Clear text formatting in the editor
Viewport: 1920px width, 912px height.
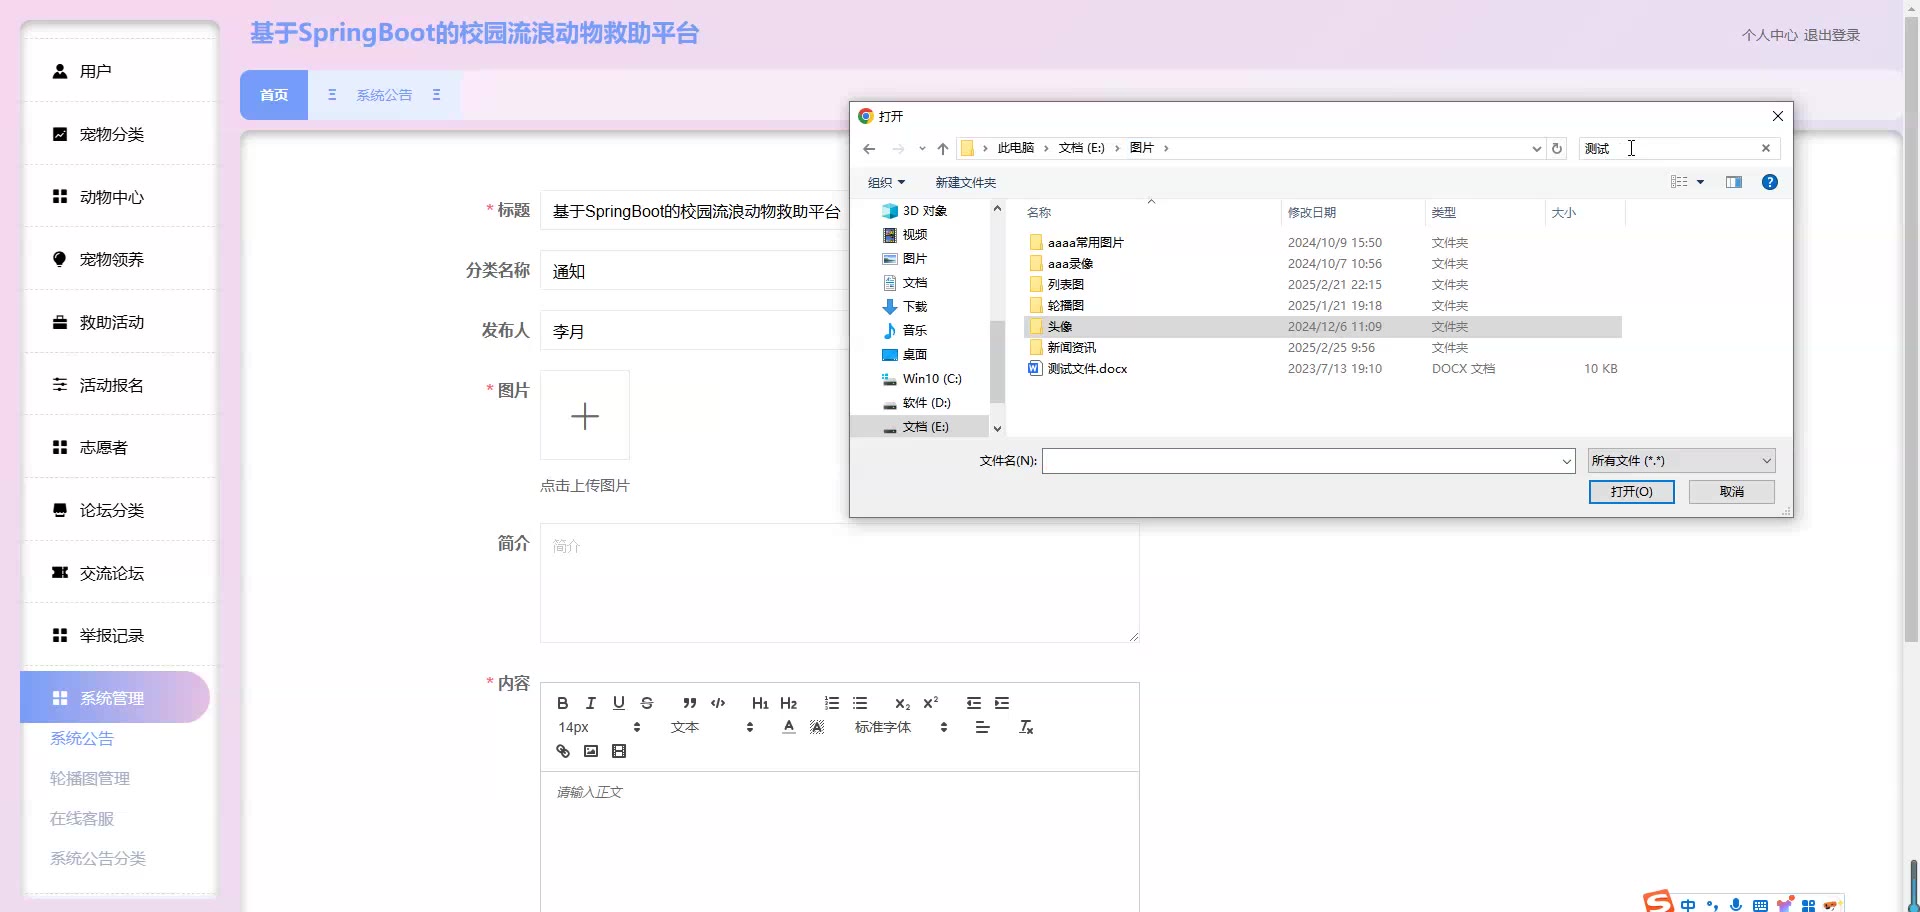1026,727
